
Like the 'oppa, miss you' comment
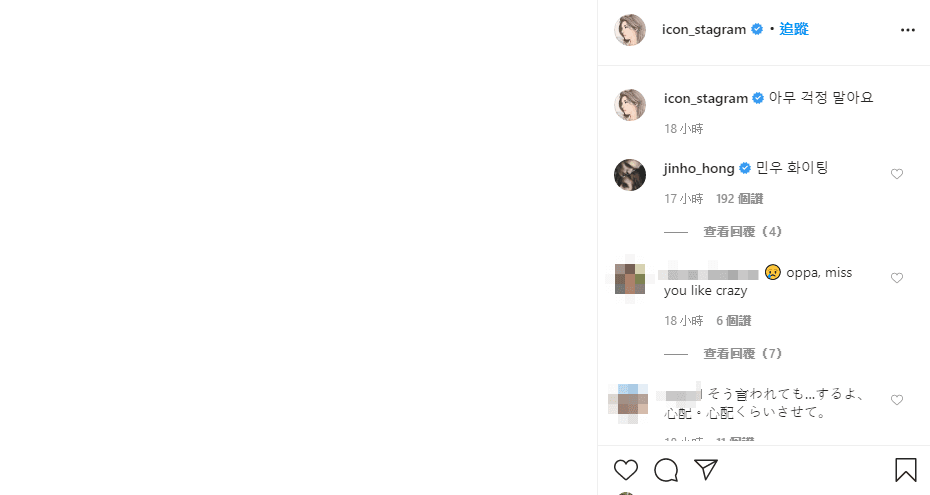(897, 278)
